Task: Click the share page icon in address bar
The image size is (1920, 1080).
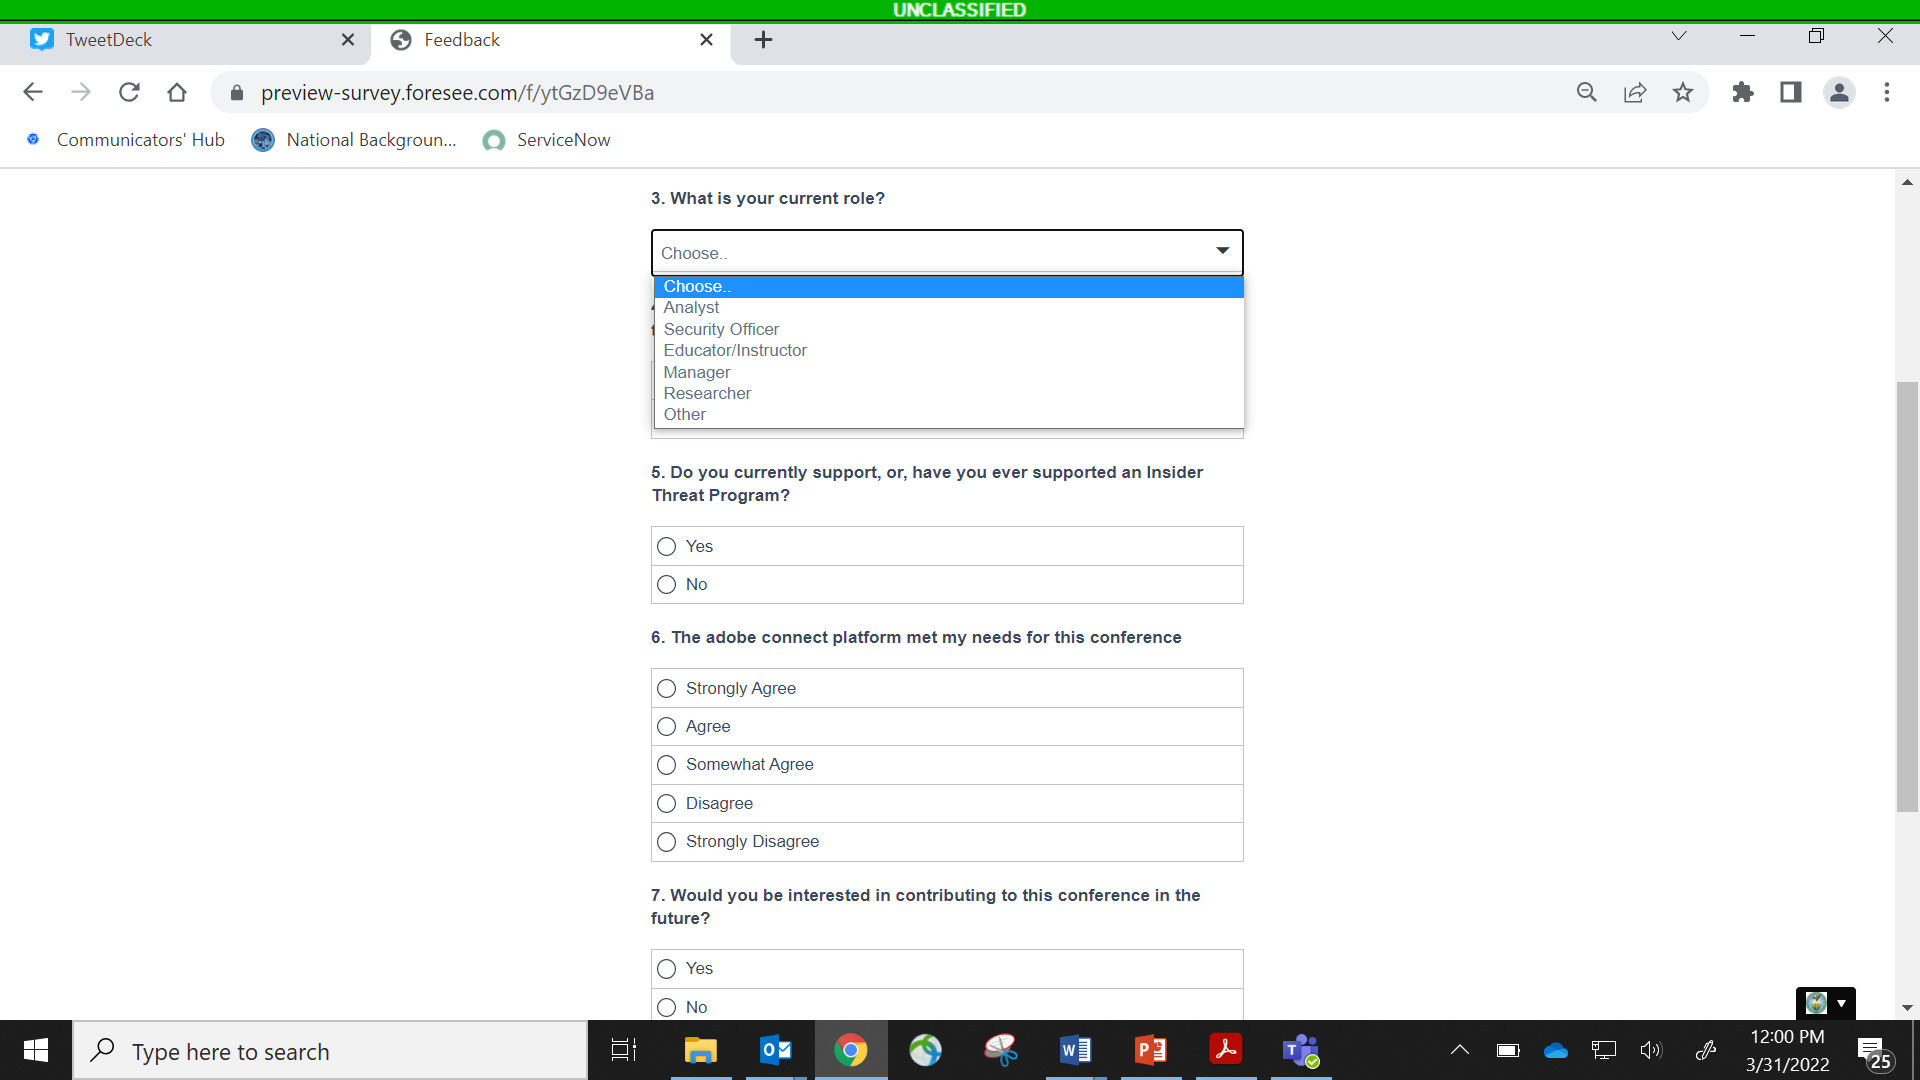Action: click(x=1635, y=92)
